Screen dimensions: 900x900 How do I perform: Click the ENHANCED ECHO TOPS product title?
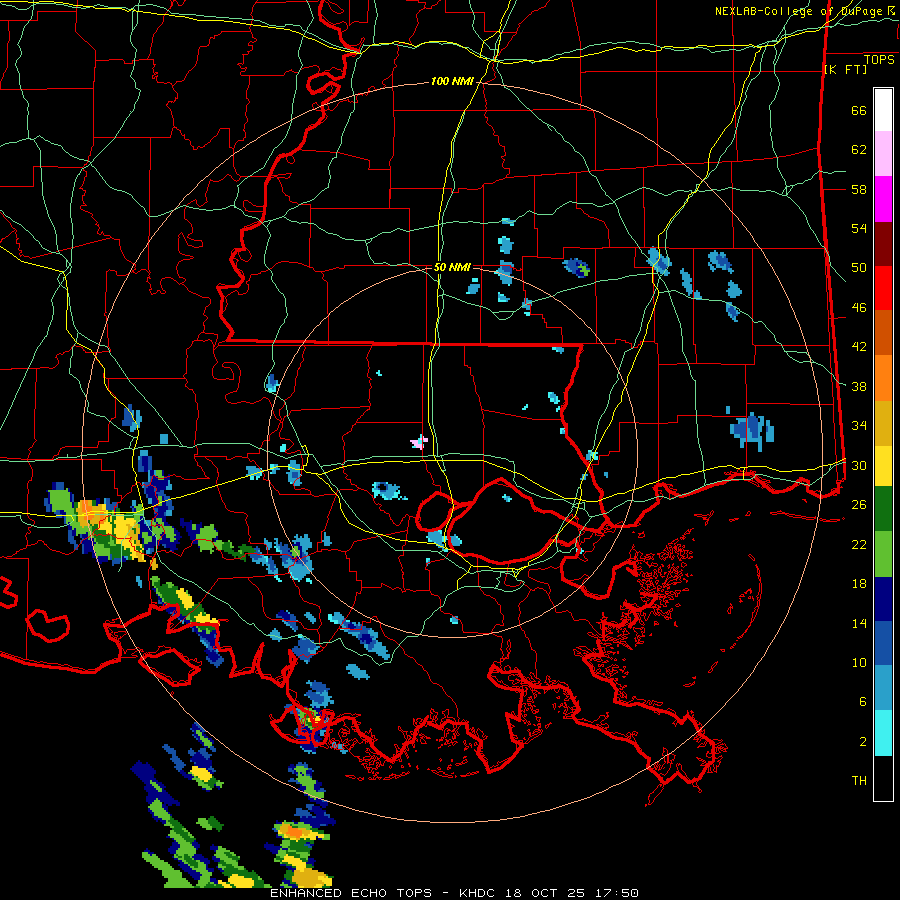(x=351, y=893)
